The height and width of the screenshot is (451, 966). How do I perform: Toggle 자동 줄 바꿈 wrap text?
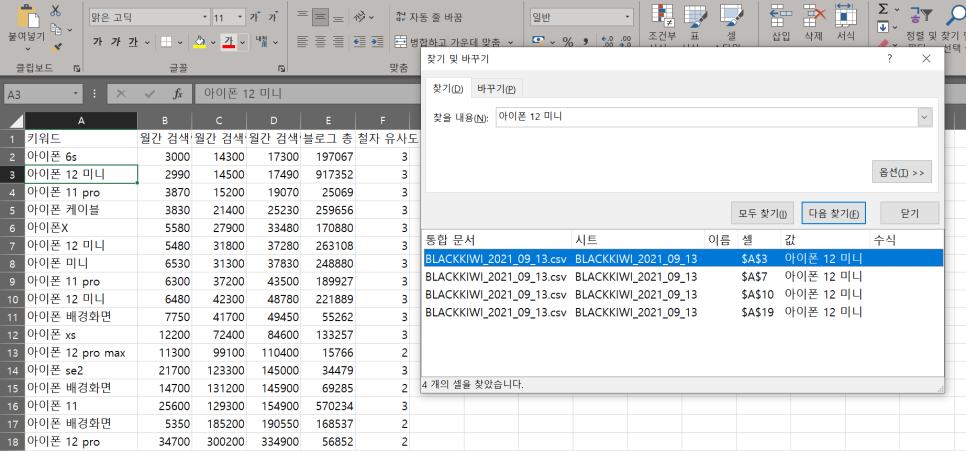(x=429, y=17)
